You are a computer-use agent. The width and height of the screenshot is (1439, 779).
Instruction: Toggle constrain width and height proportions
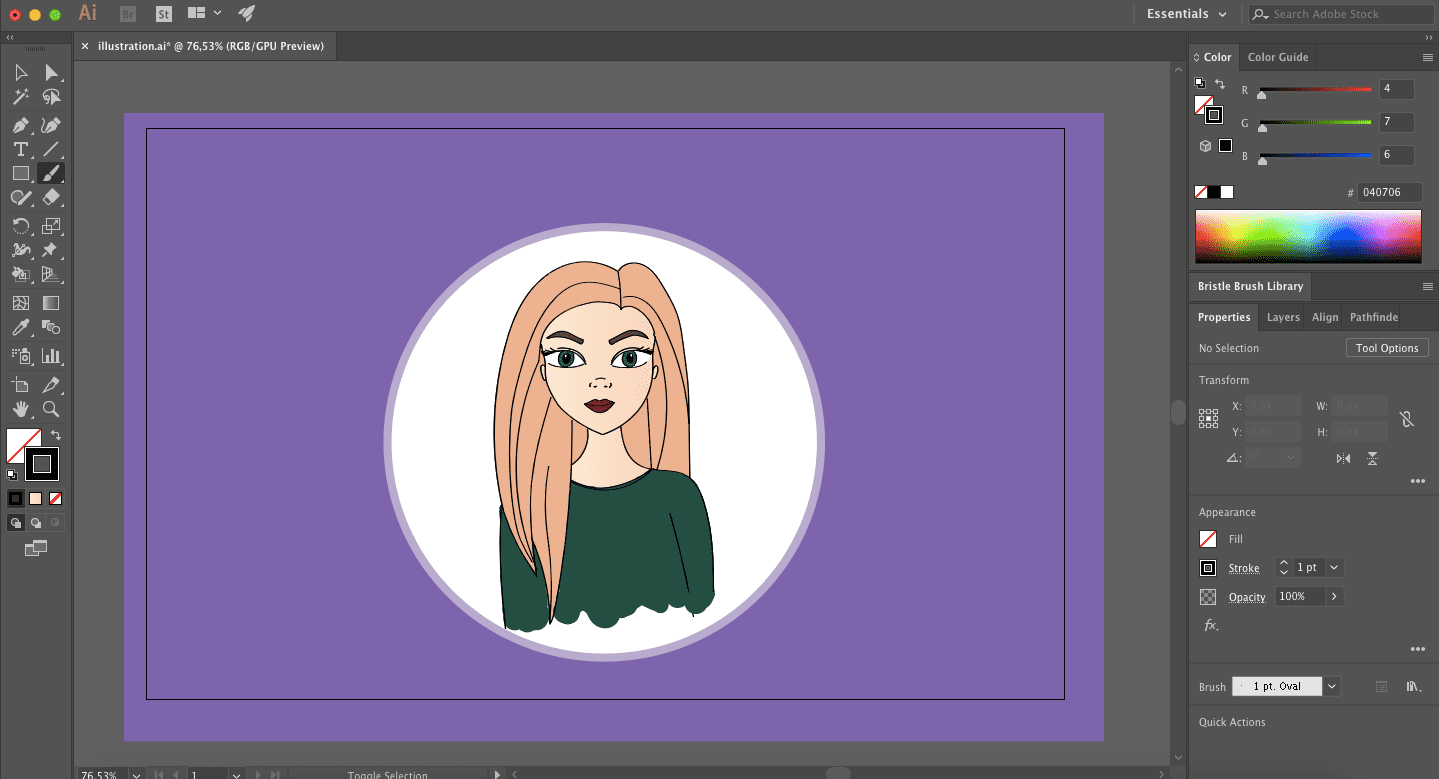coord(1407,419)
